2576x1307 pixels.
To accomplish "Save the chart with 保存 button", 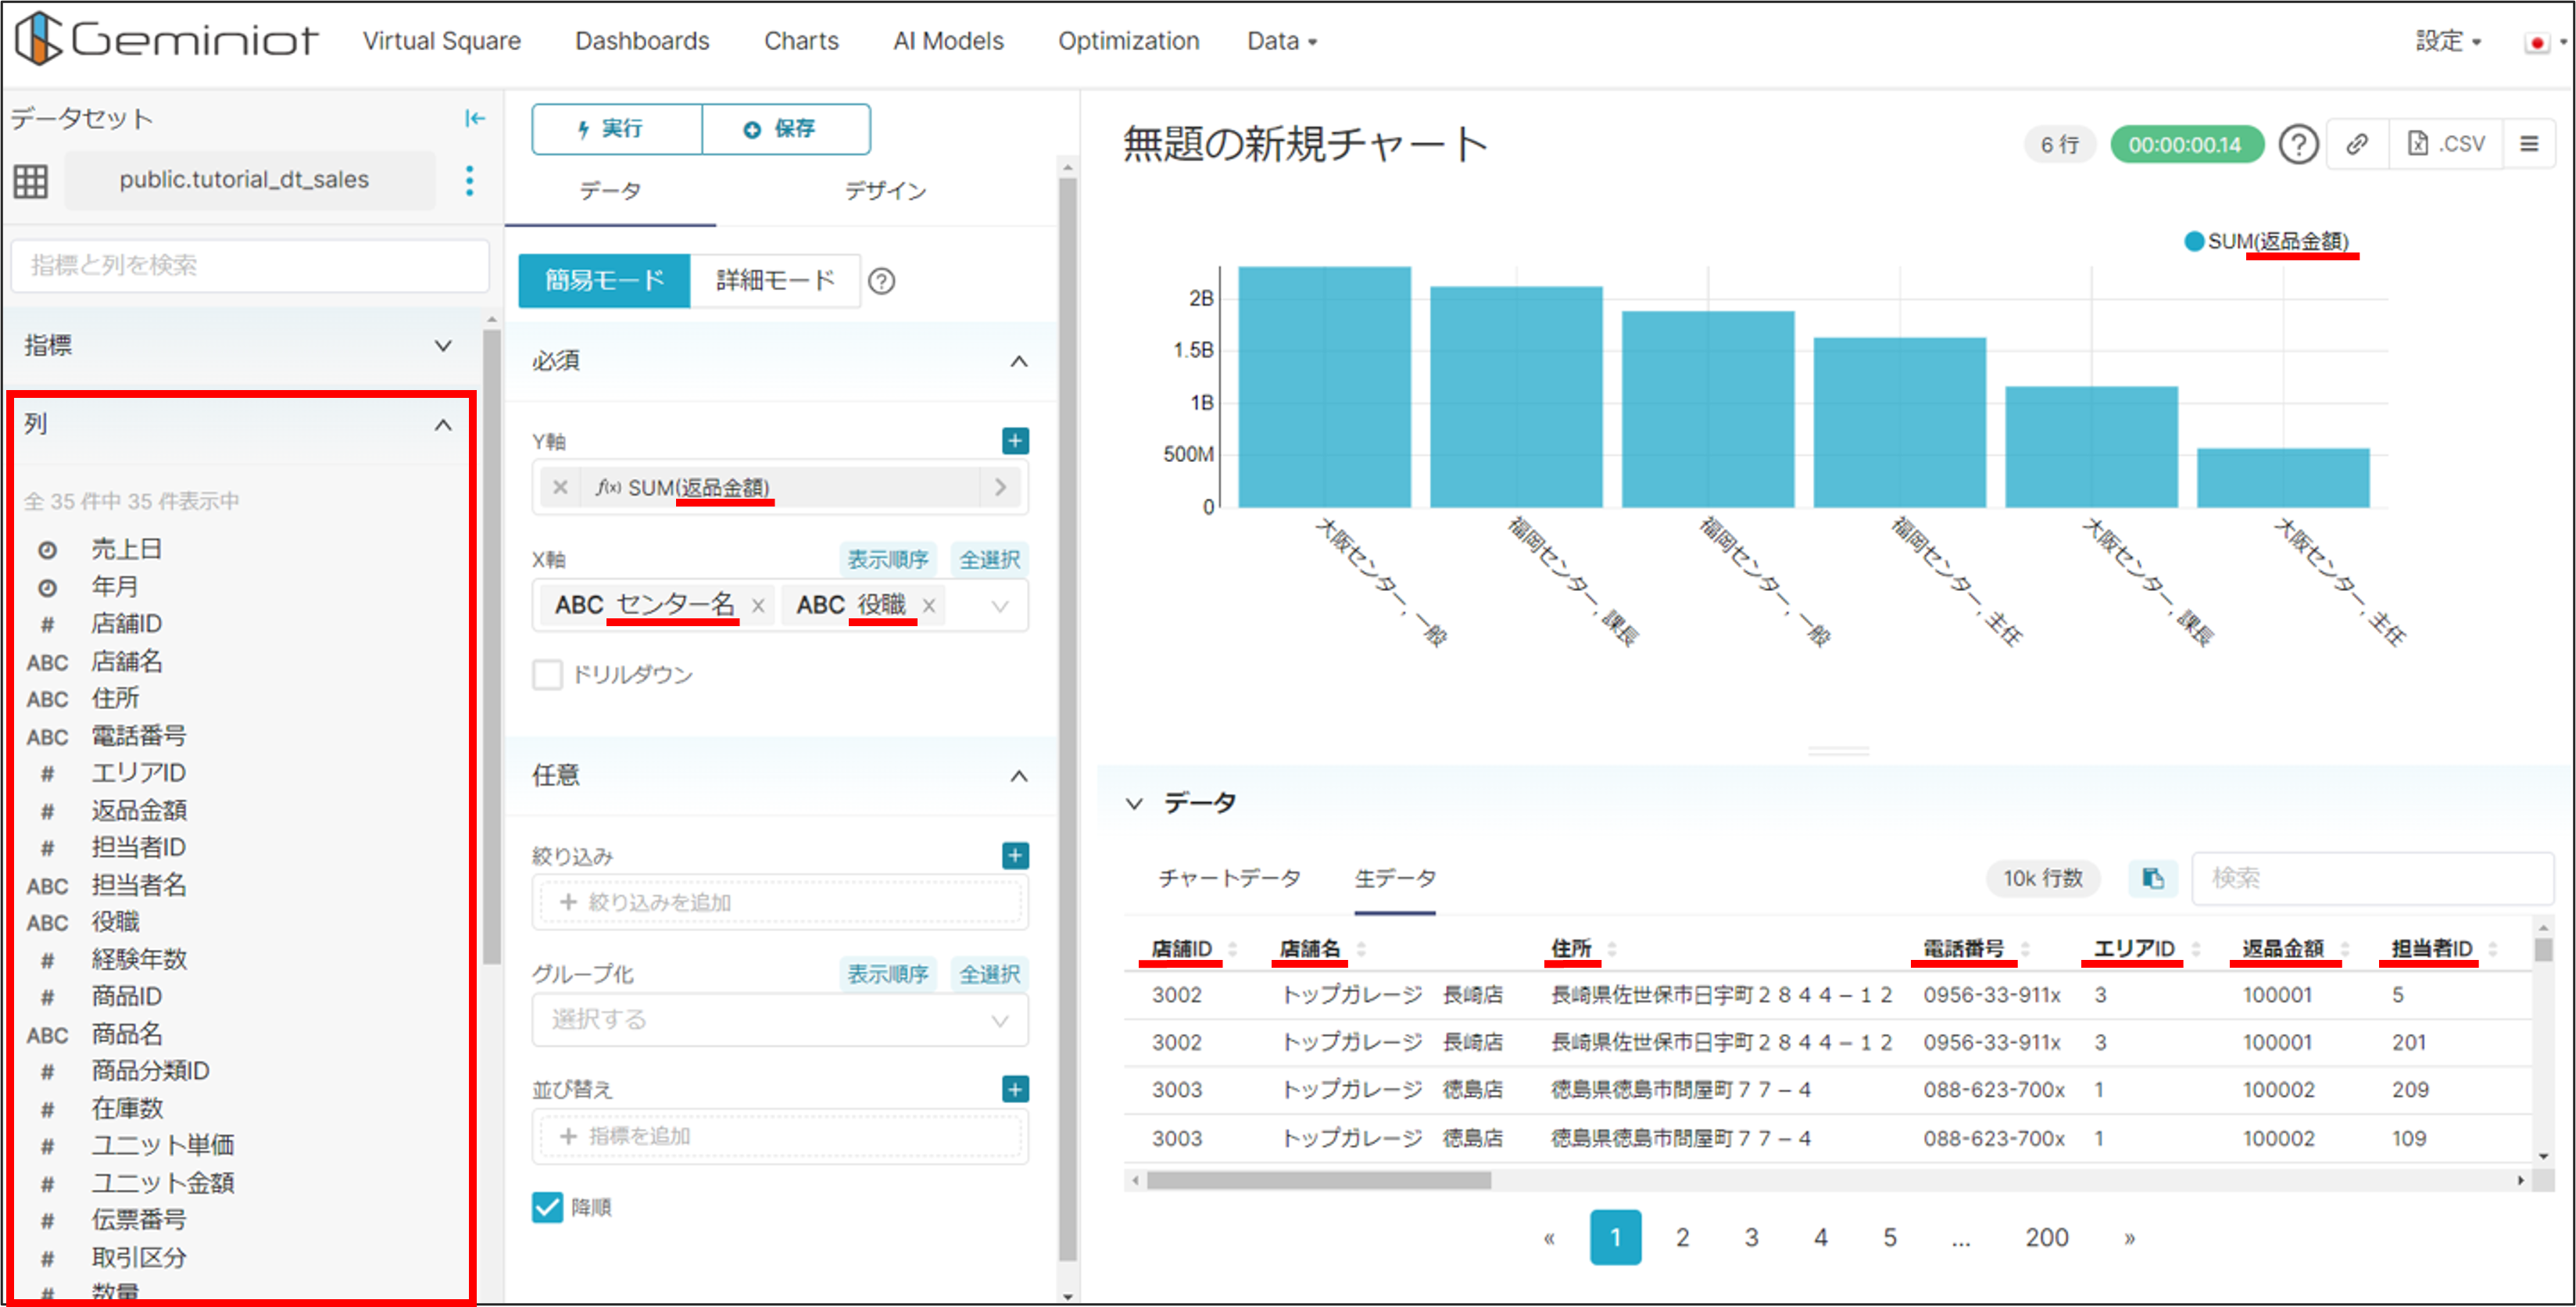I will pyautogui.click(x=786, y=129).
